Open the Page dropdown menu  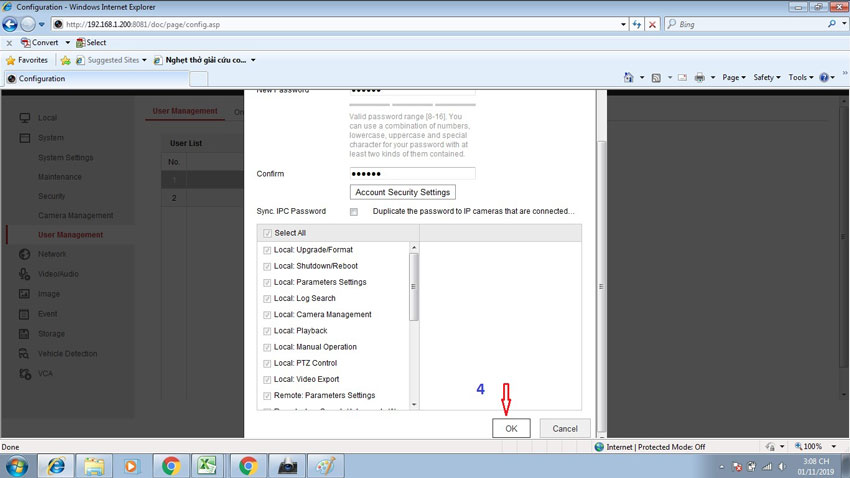tap(733, 78)
